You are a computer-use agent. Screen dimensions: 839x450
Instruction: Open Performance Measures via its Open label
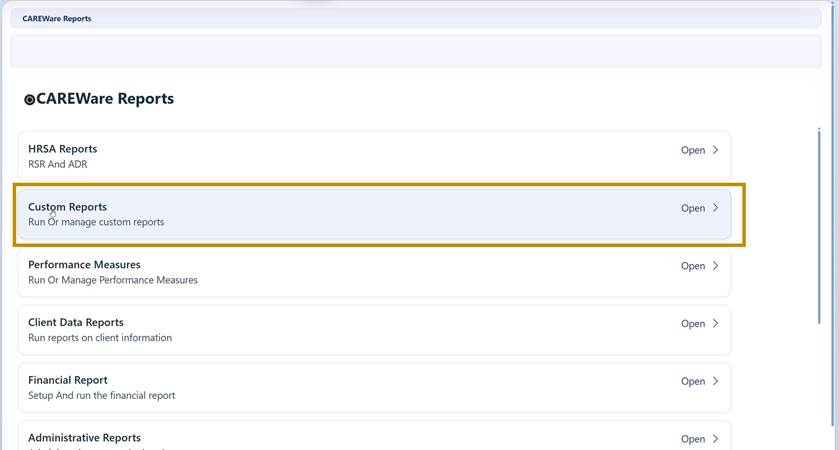(692, 266)
